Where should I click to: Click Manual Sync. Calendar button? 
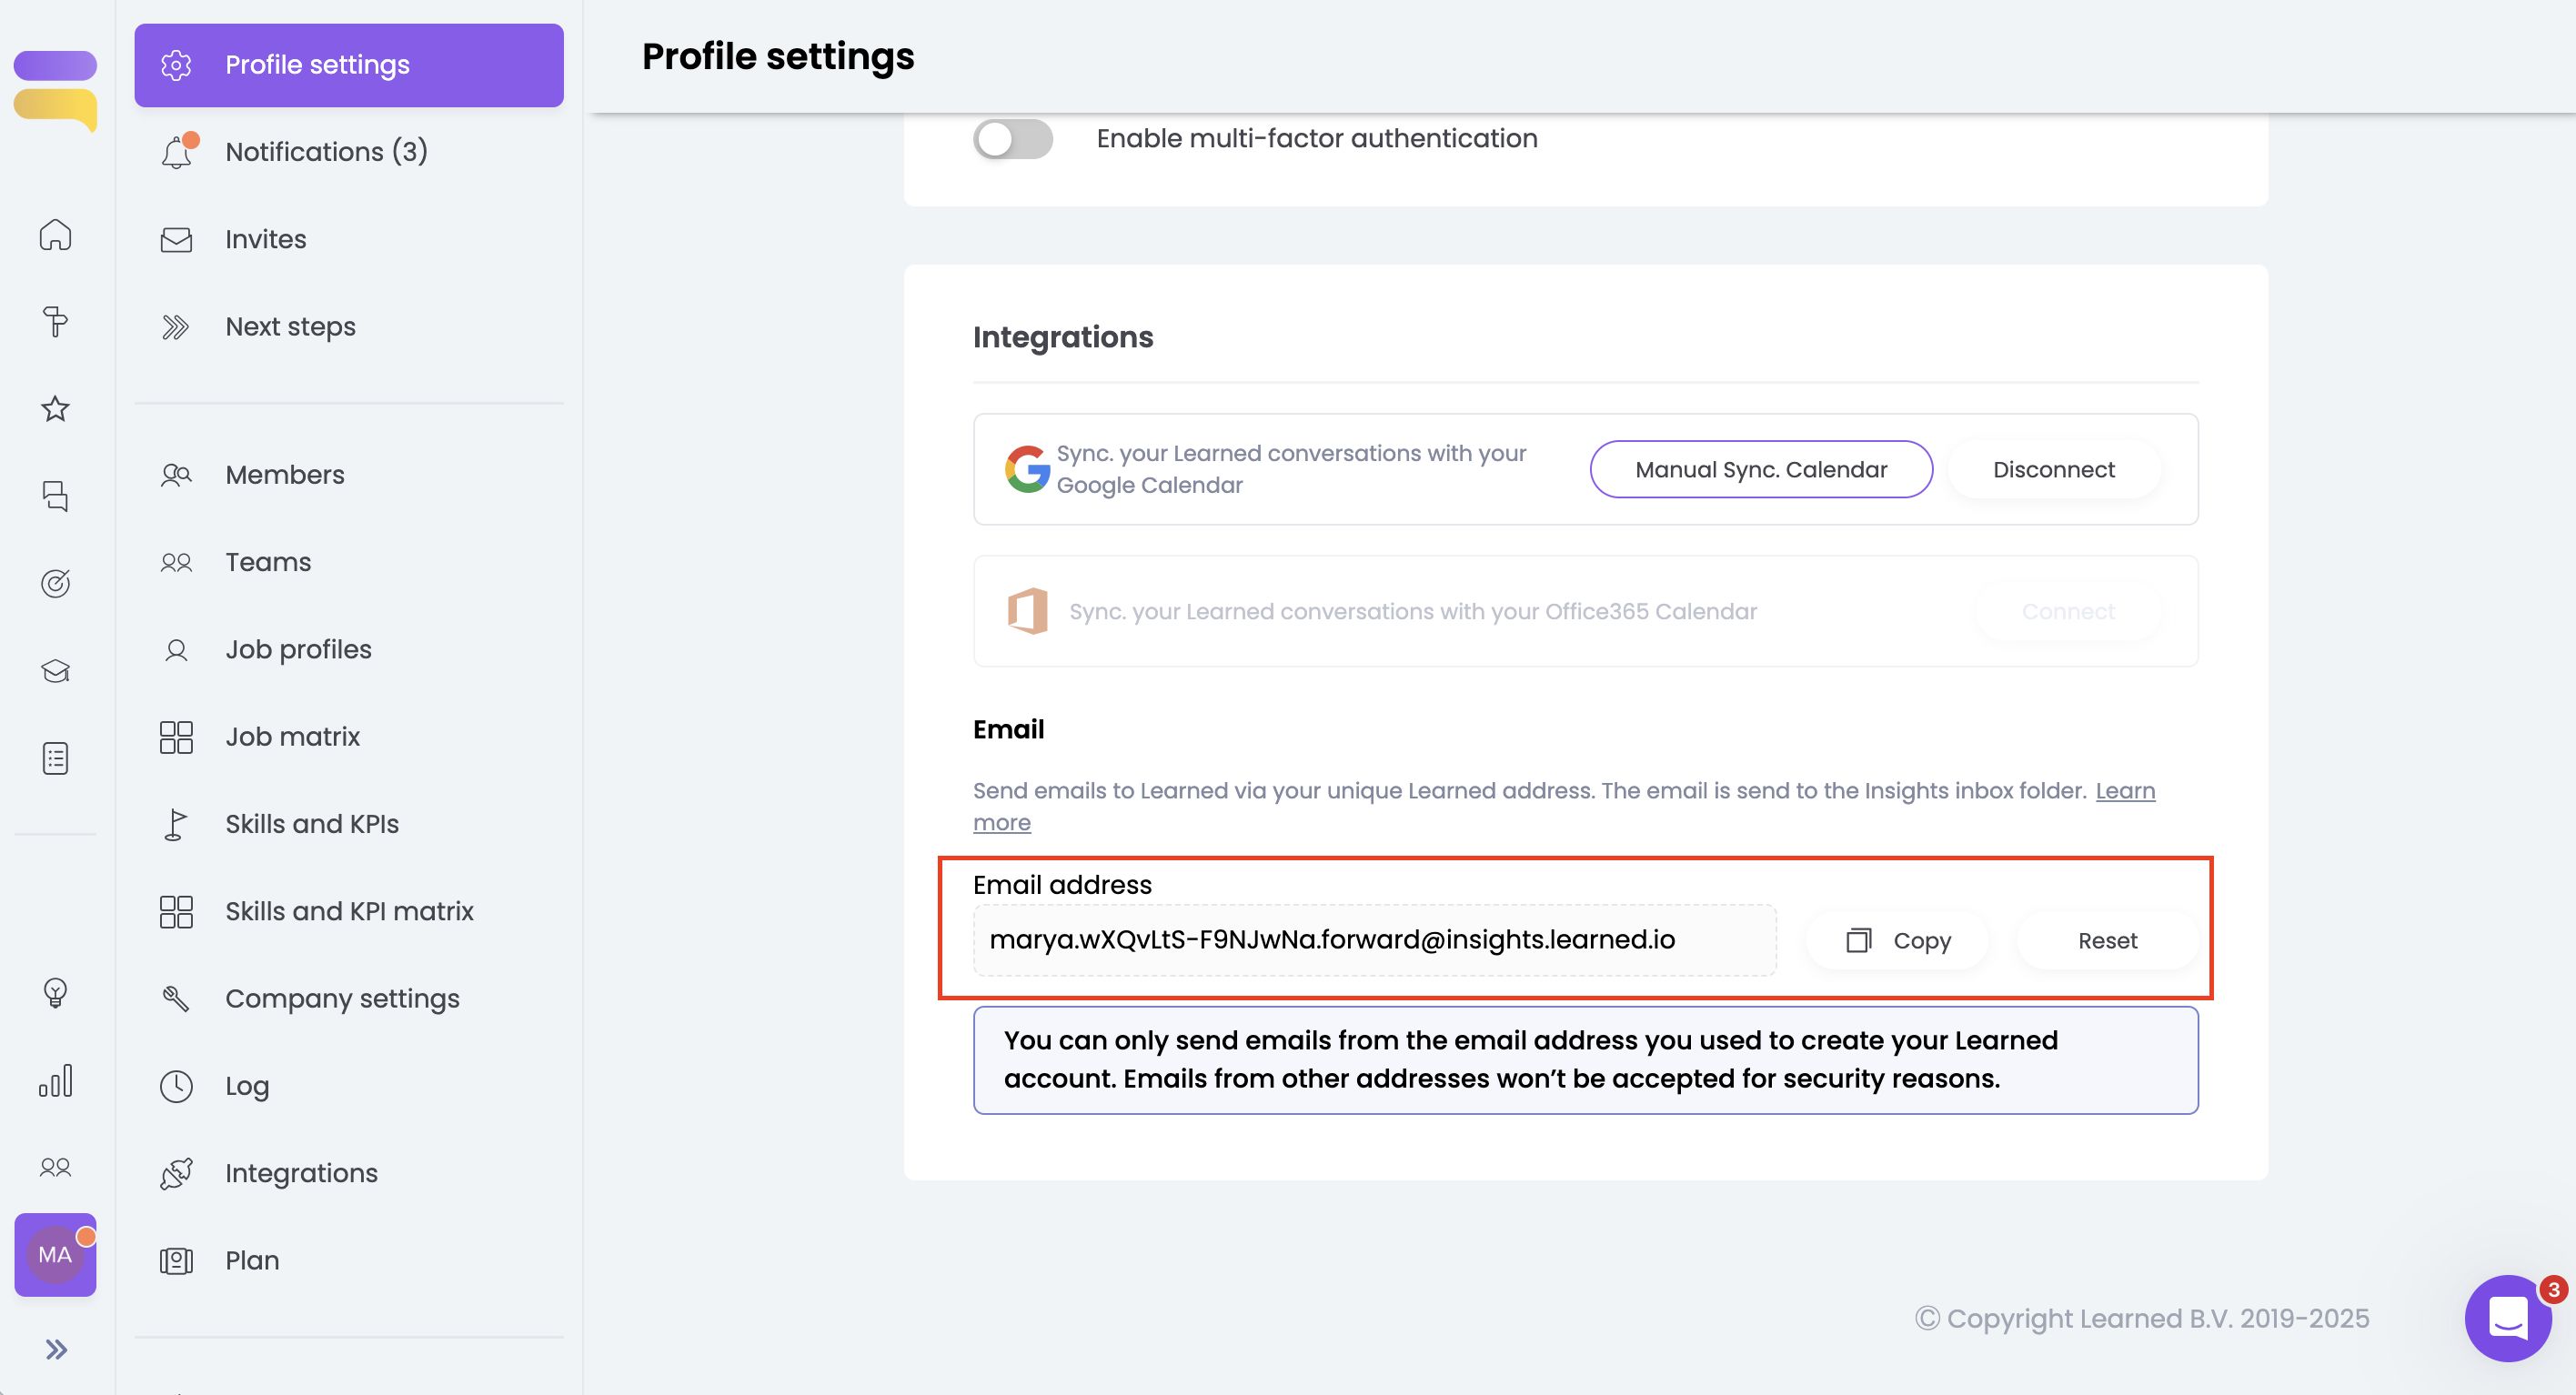point(1760,470)
